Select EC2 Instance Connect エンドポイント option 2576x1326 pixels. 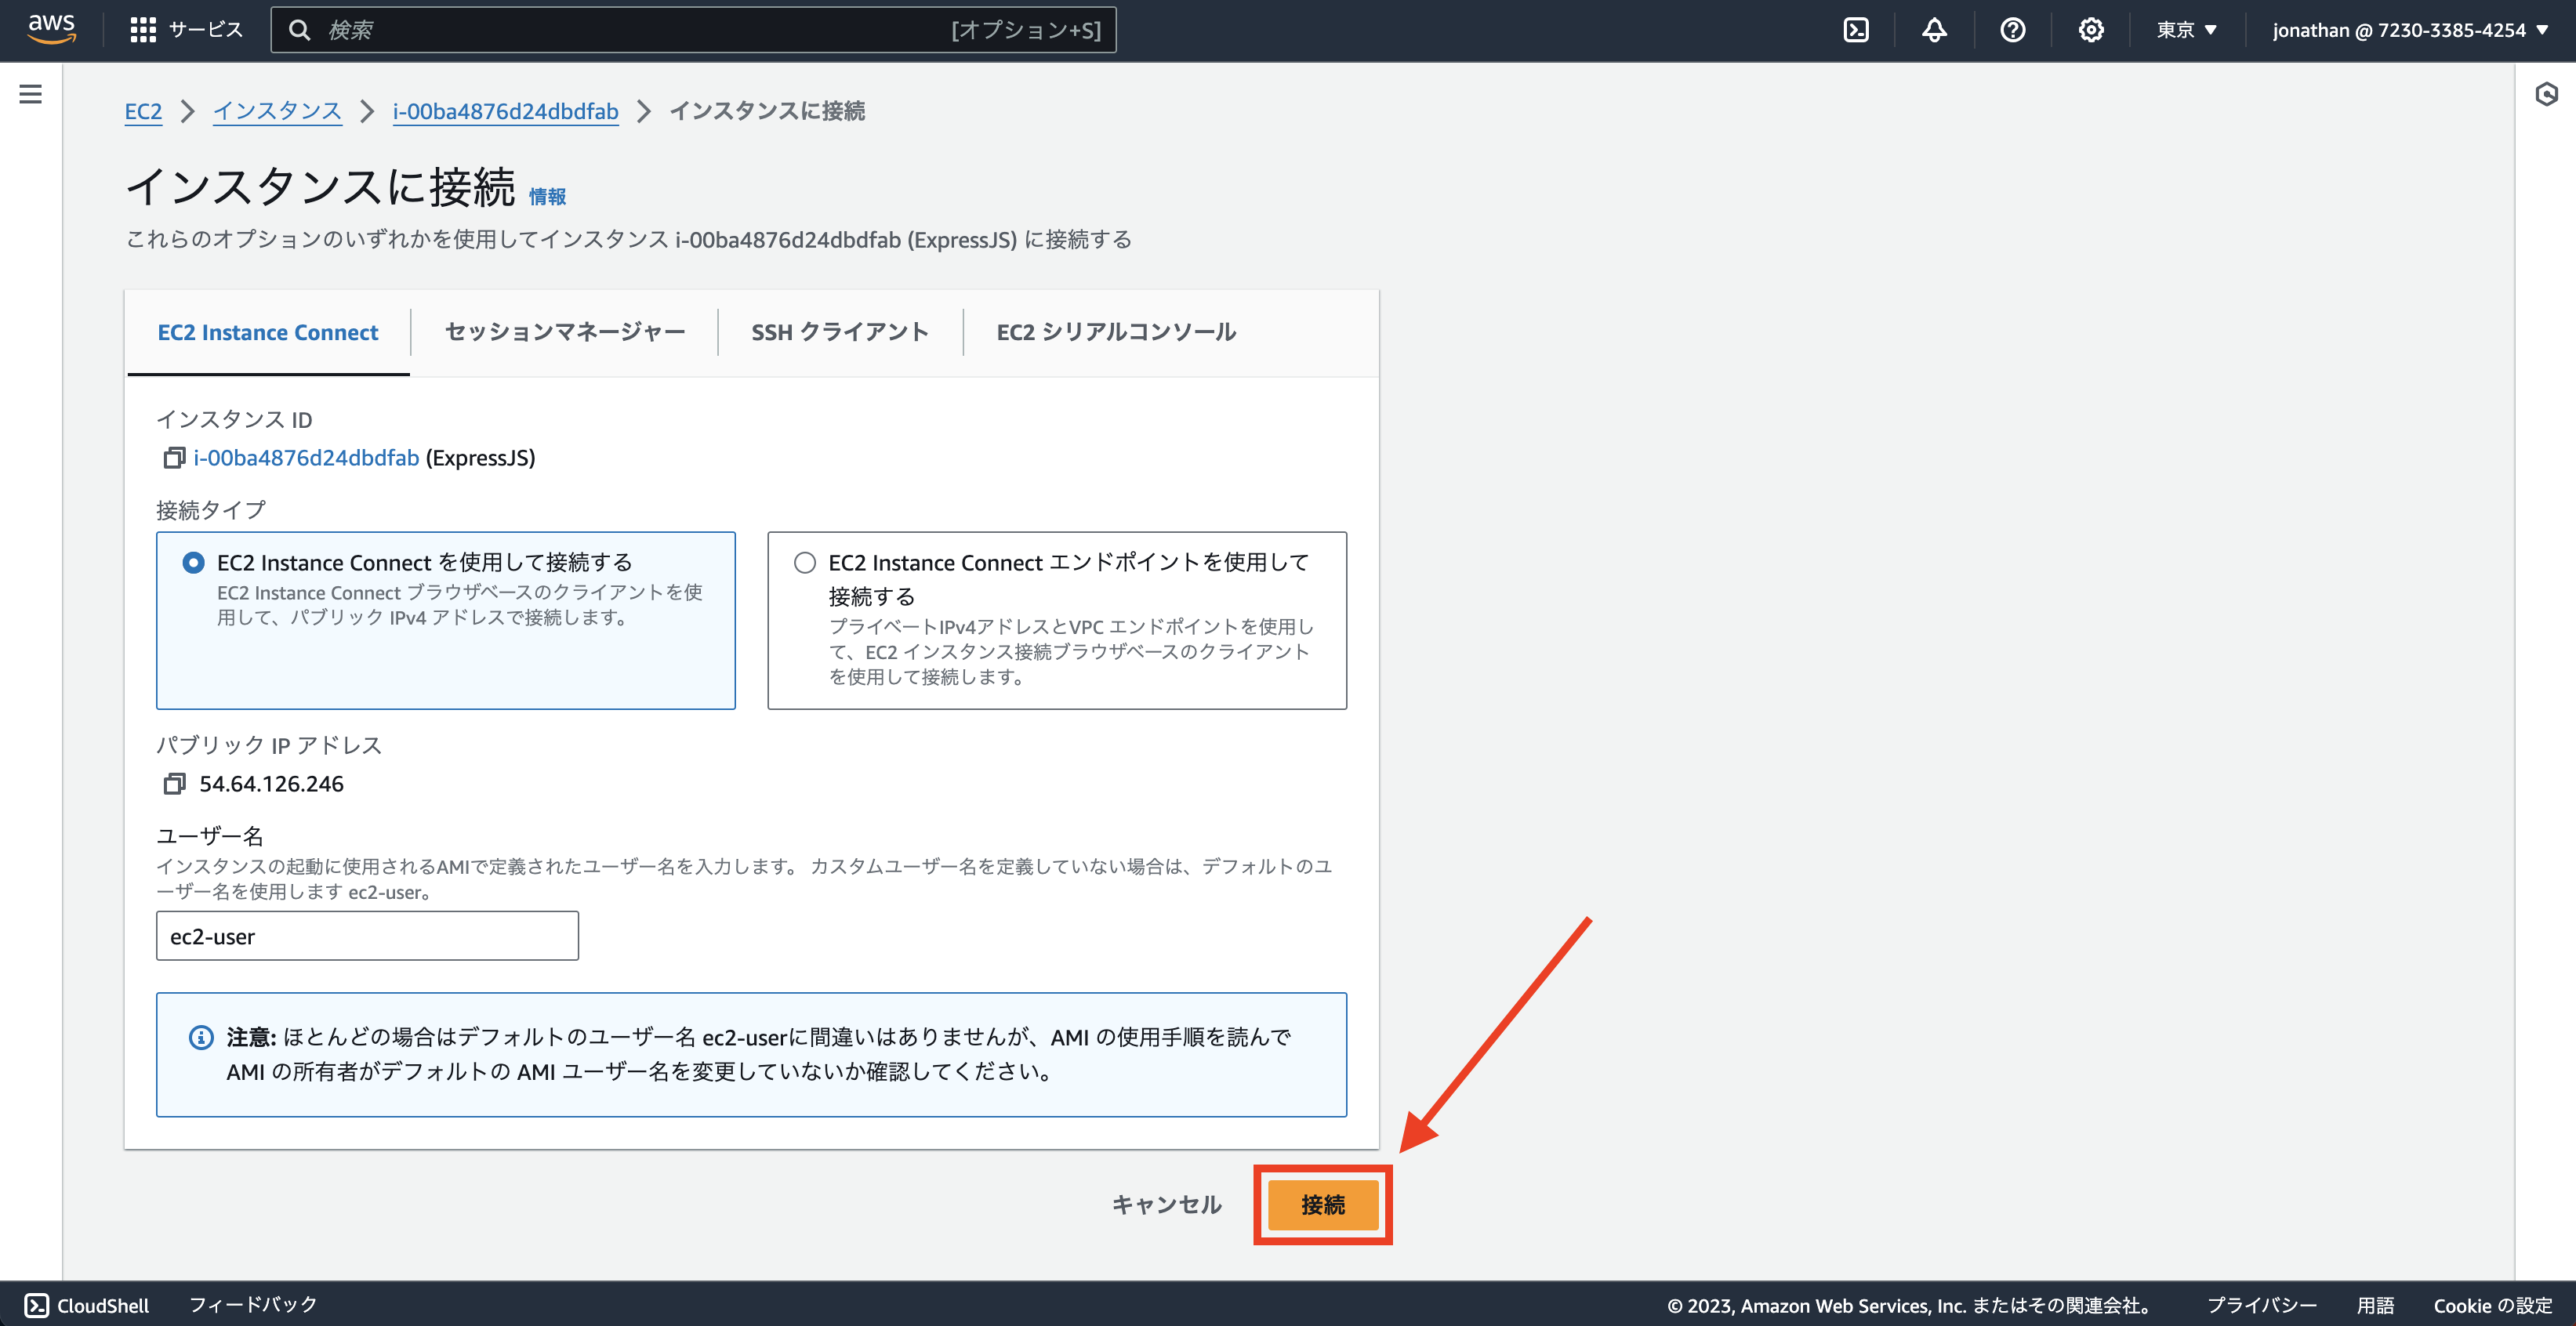804,562
